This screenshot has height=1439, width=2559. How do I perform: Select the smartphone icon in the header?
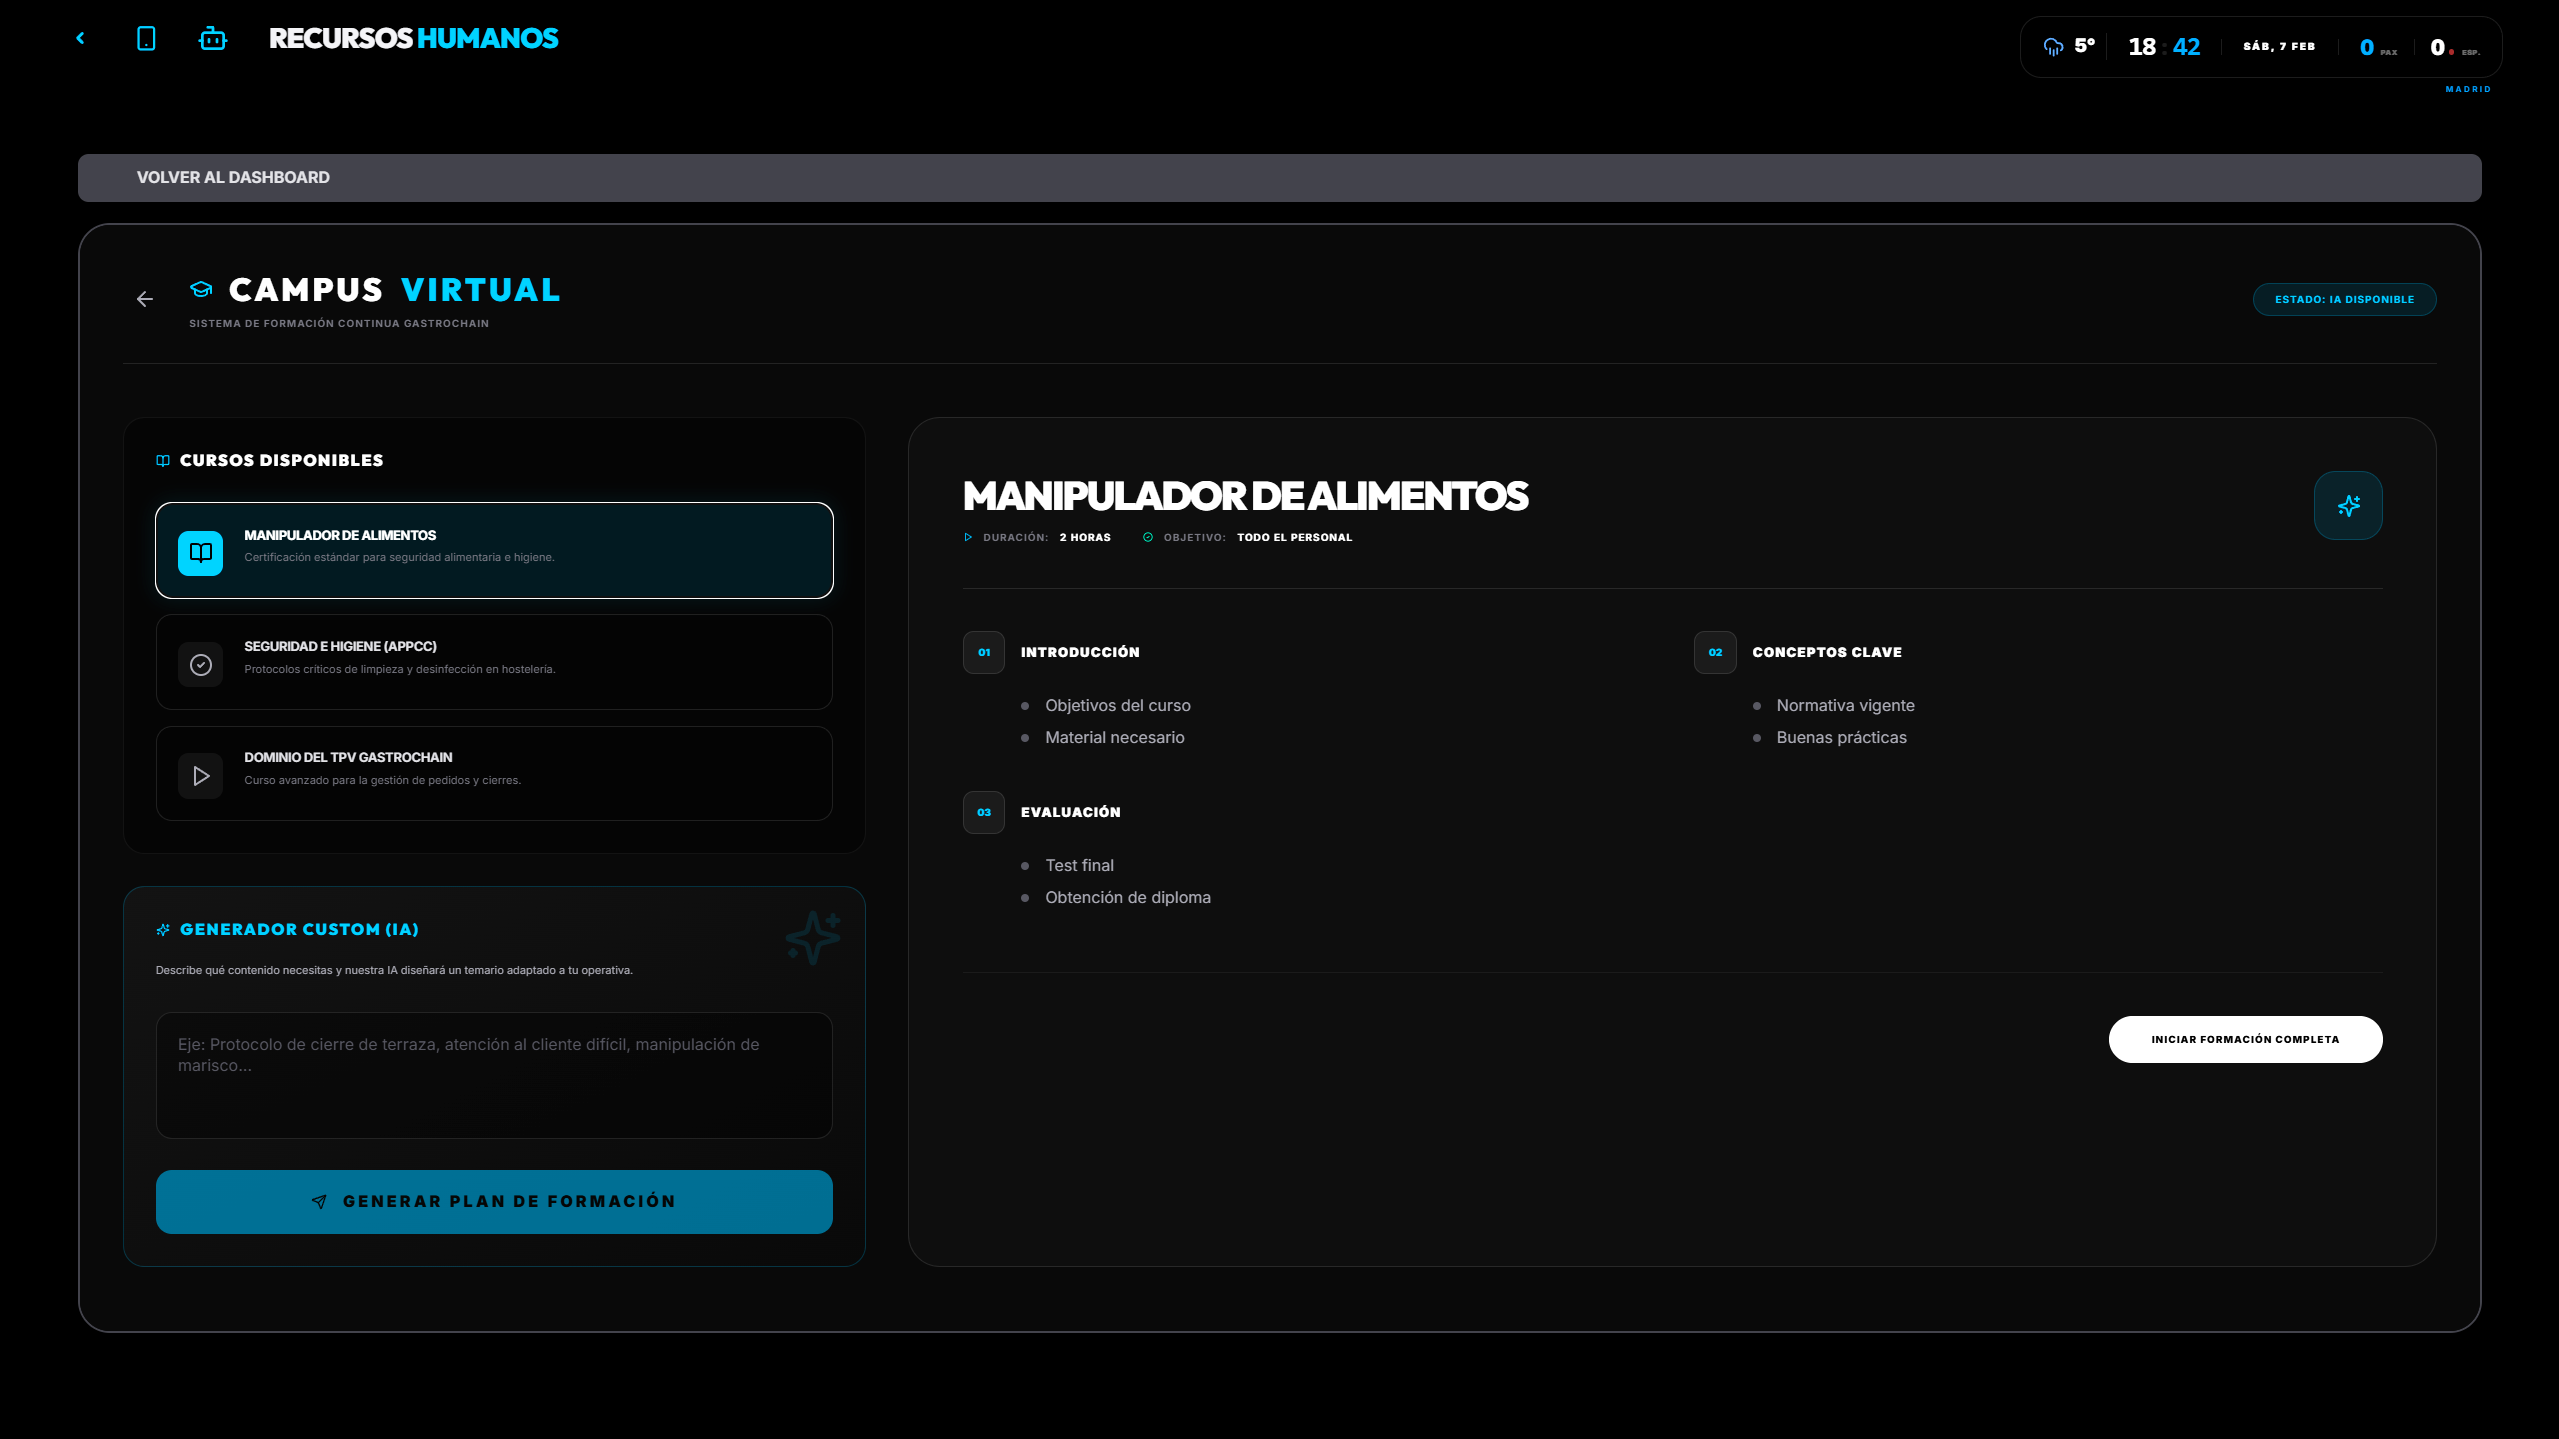click(147, 37)
